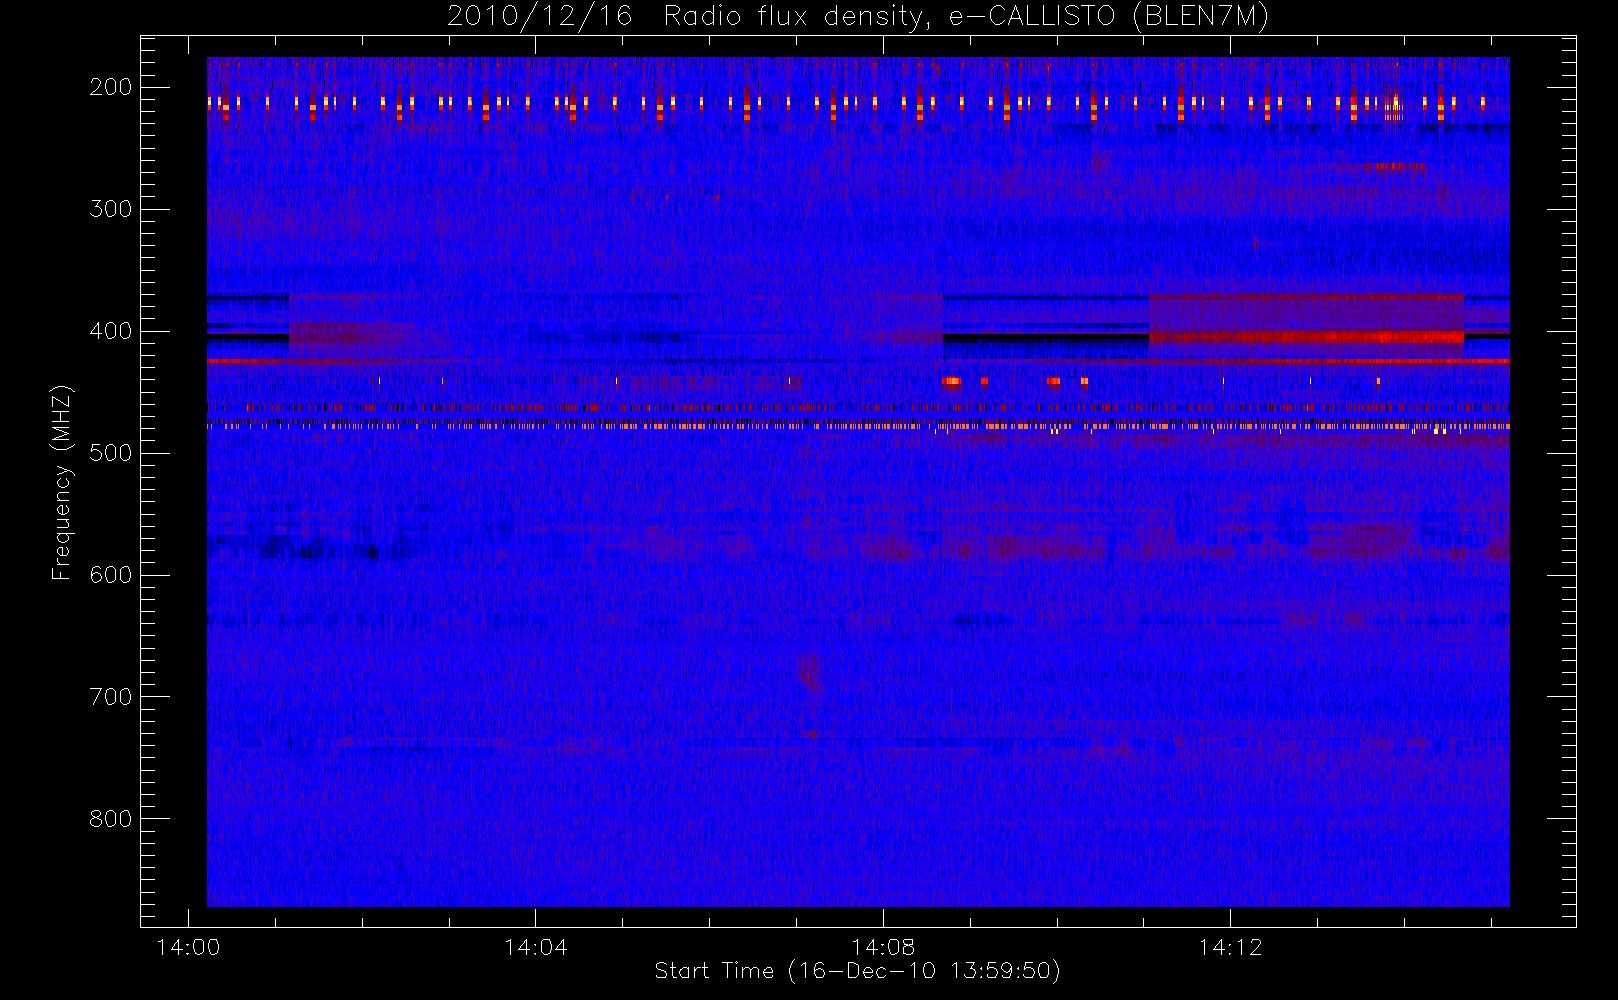Viewport: 1618px width, 1000px height.
Task: Click the Start Time axis label
Action: 857,971
